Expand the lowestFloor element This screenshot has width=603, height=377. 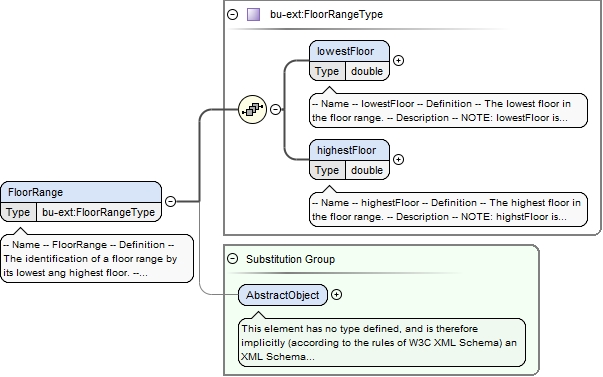(x=398, y=61)
